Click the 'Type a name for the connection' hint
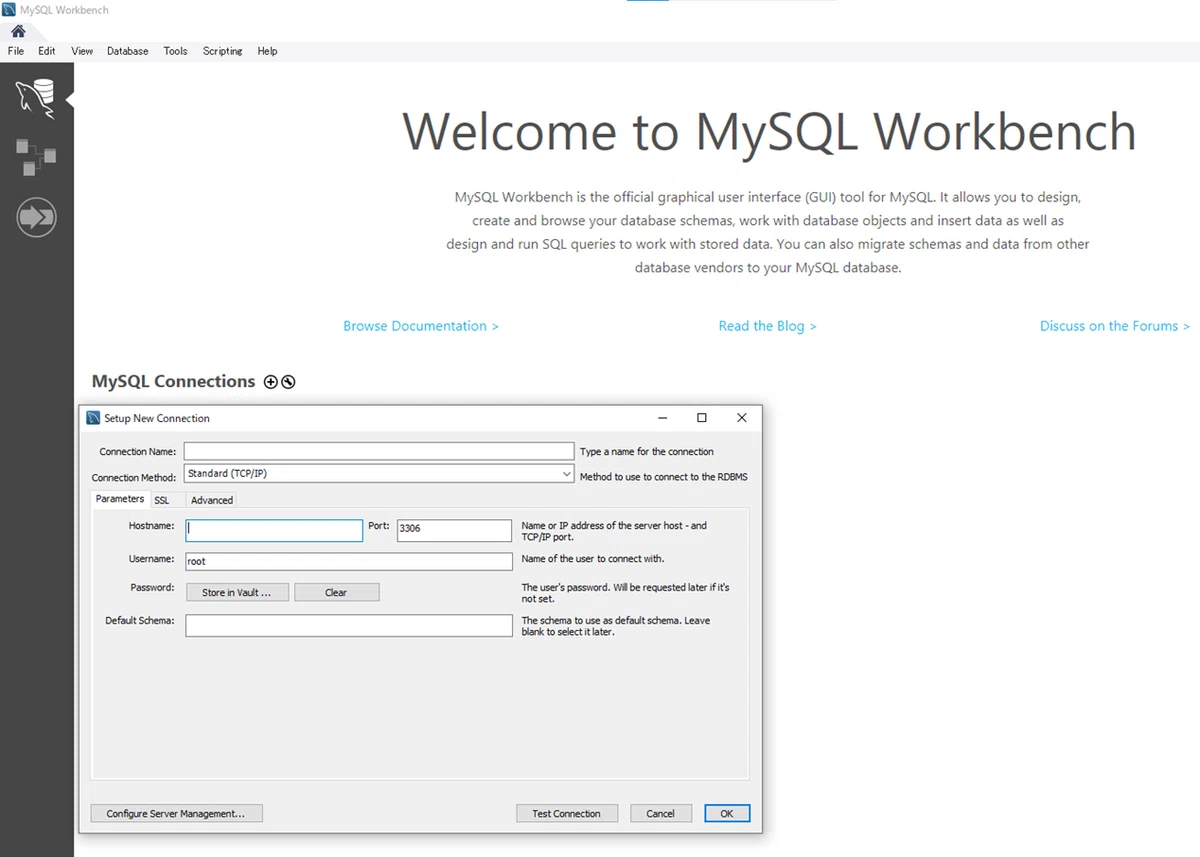1200x857 pixels. (647, 452)
